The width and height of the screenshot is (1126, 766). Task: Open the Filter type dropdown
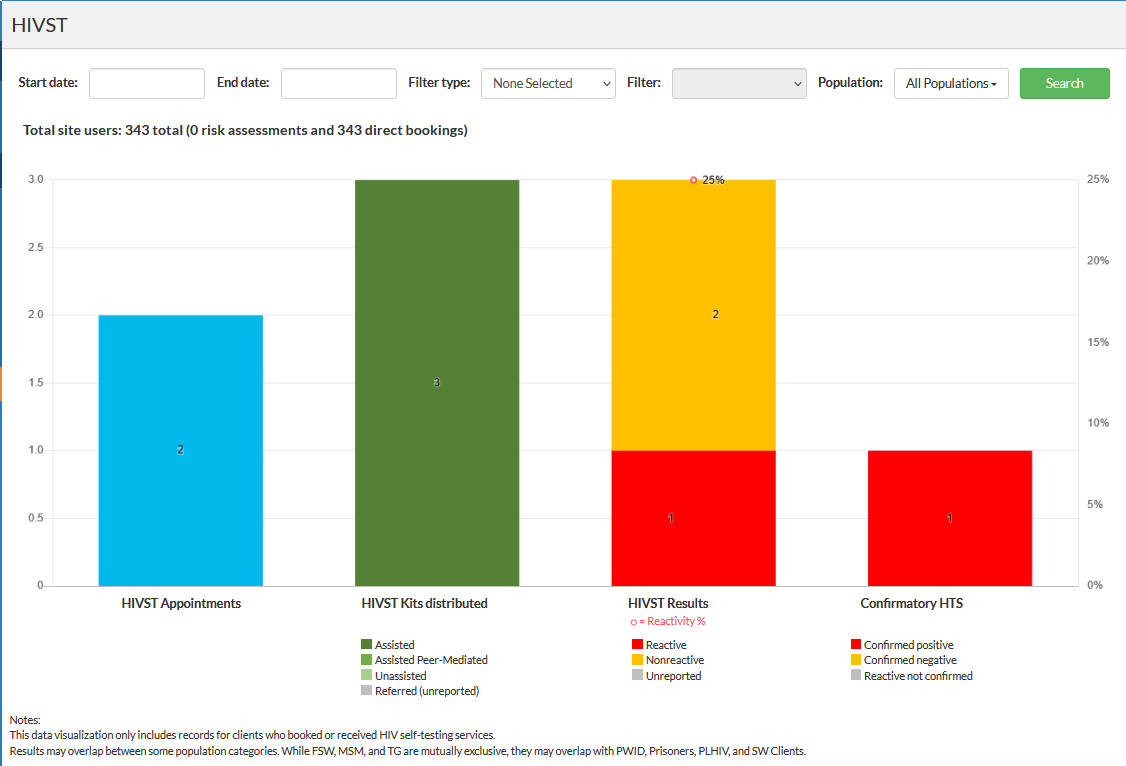click(x=548, y=84)
